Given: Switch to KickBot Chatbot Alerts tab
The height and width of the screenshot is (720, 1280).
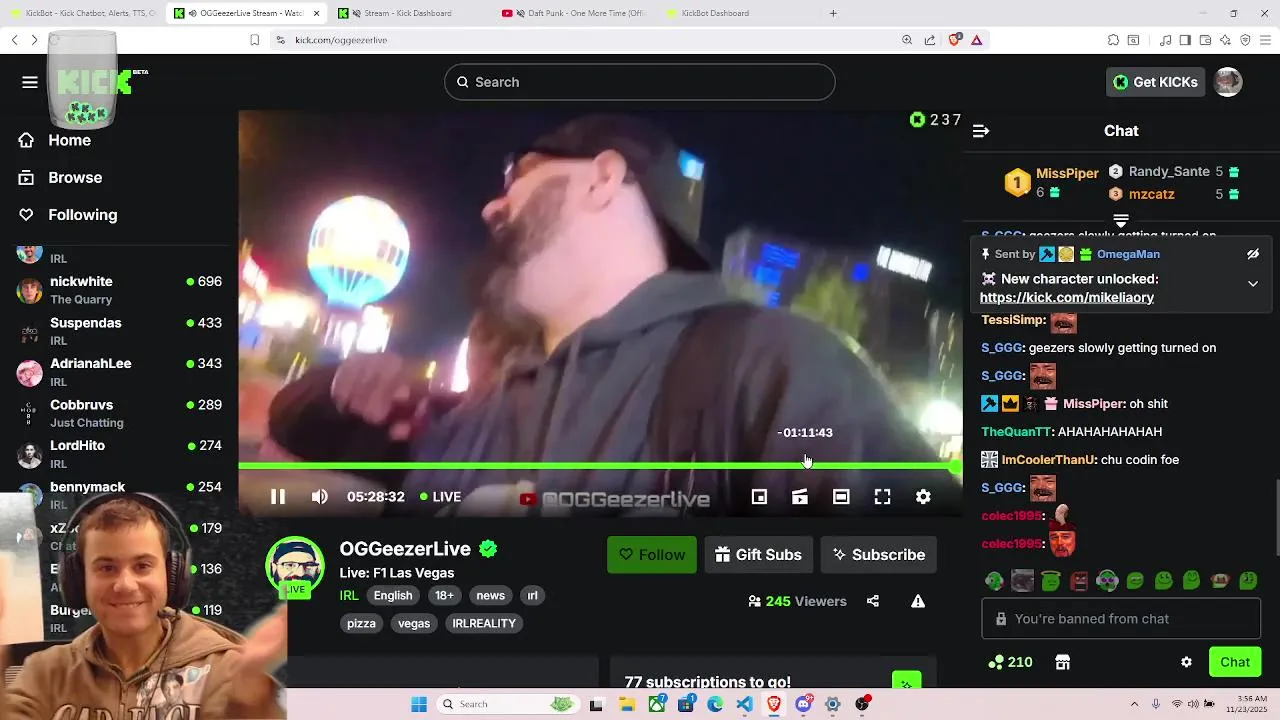Looking at the screenshot, I should pos(84,13).
